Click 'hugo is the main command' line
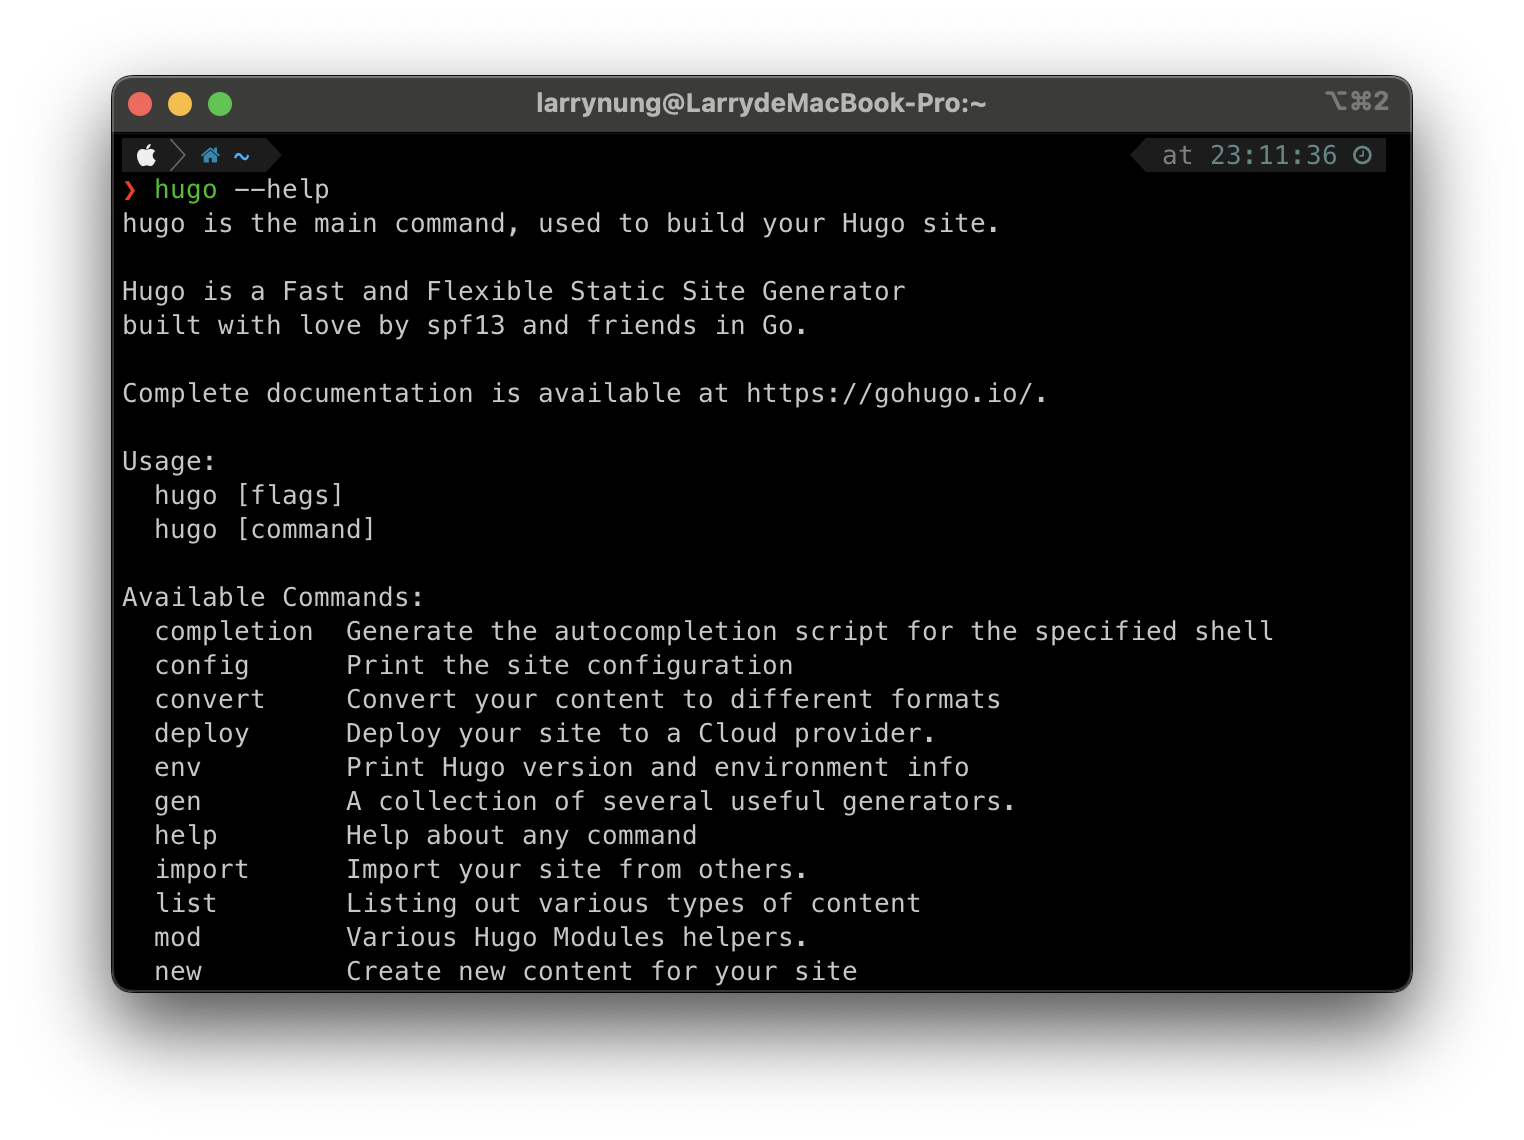Viewport: 1524px width, 1140px height. [560, 224]
